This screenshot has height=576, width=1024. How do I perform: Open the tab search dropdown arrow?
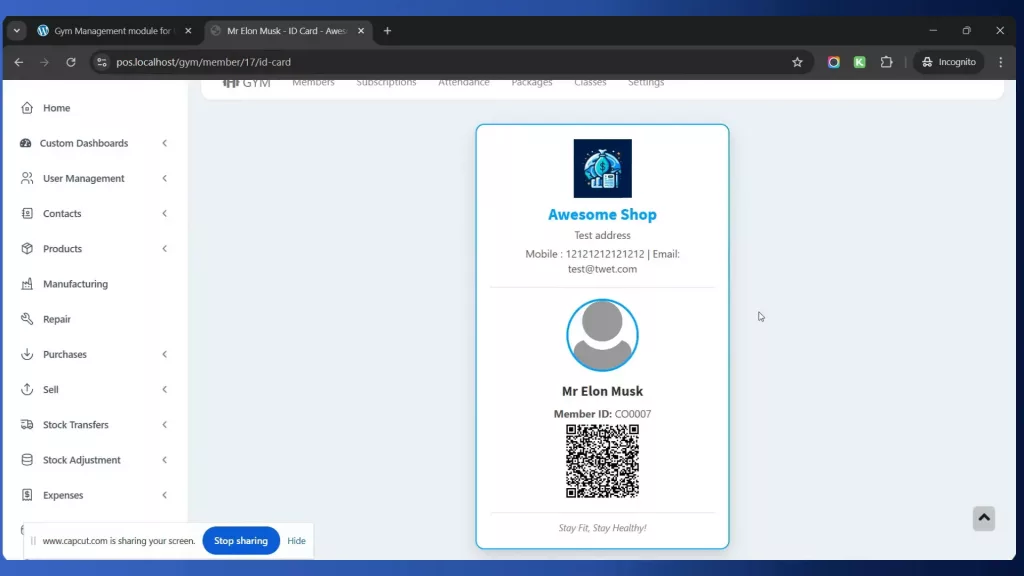click(17, 31)
